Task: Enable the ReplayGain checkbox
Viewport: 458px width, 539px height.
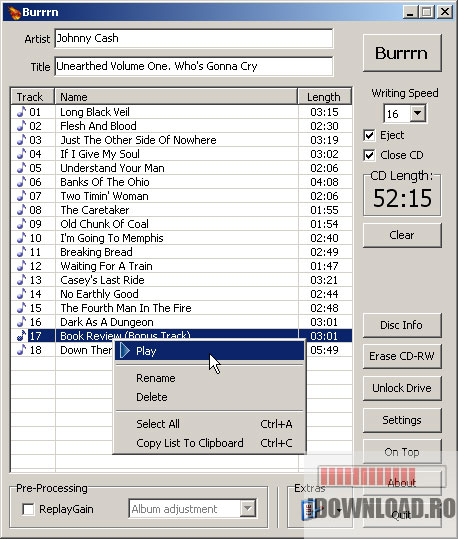Action: [28, 509]
